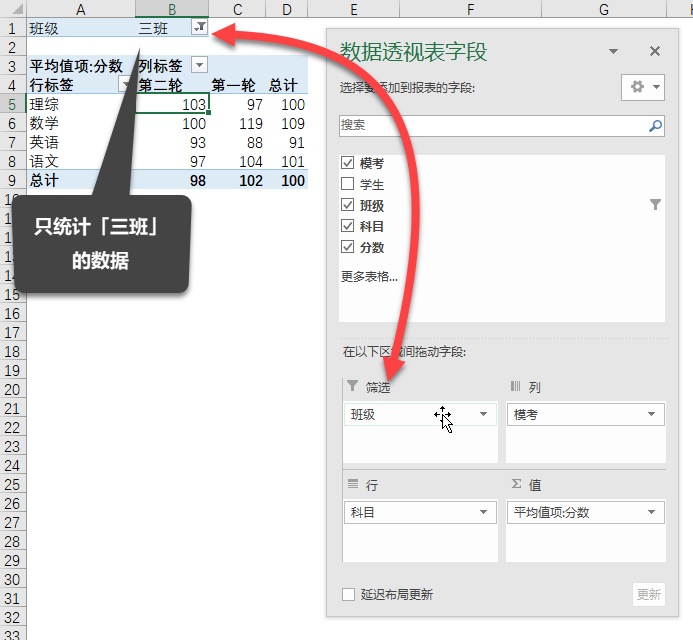The height and width of the screenshot is (640, 693).
Task: Select column header C
Action: tap(238, 10)
